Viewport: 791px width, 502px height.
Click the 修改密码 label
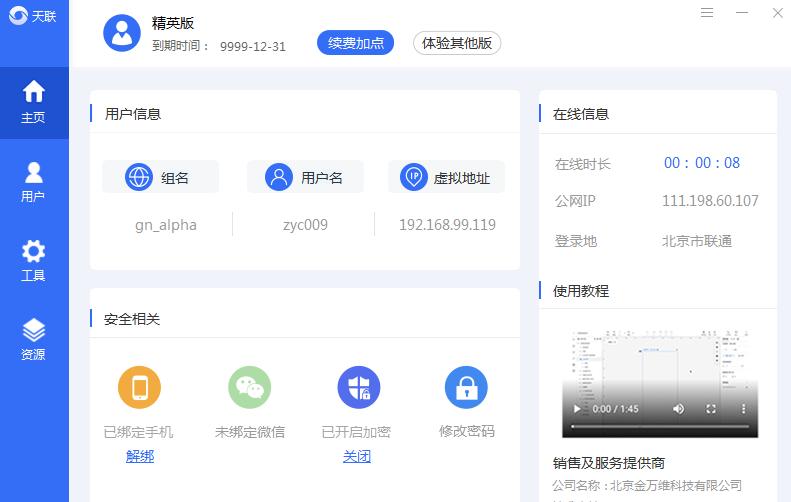pos(467,431)
